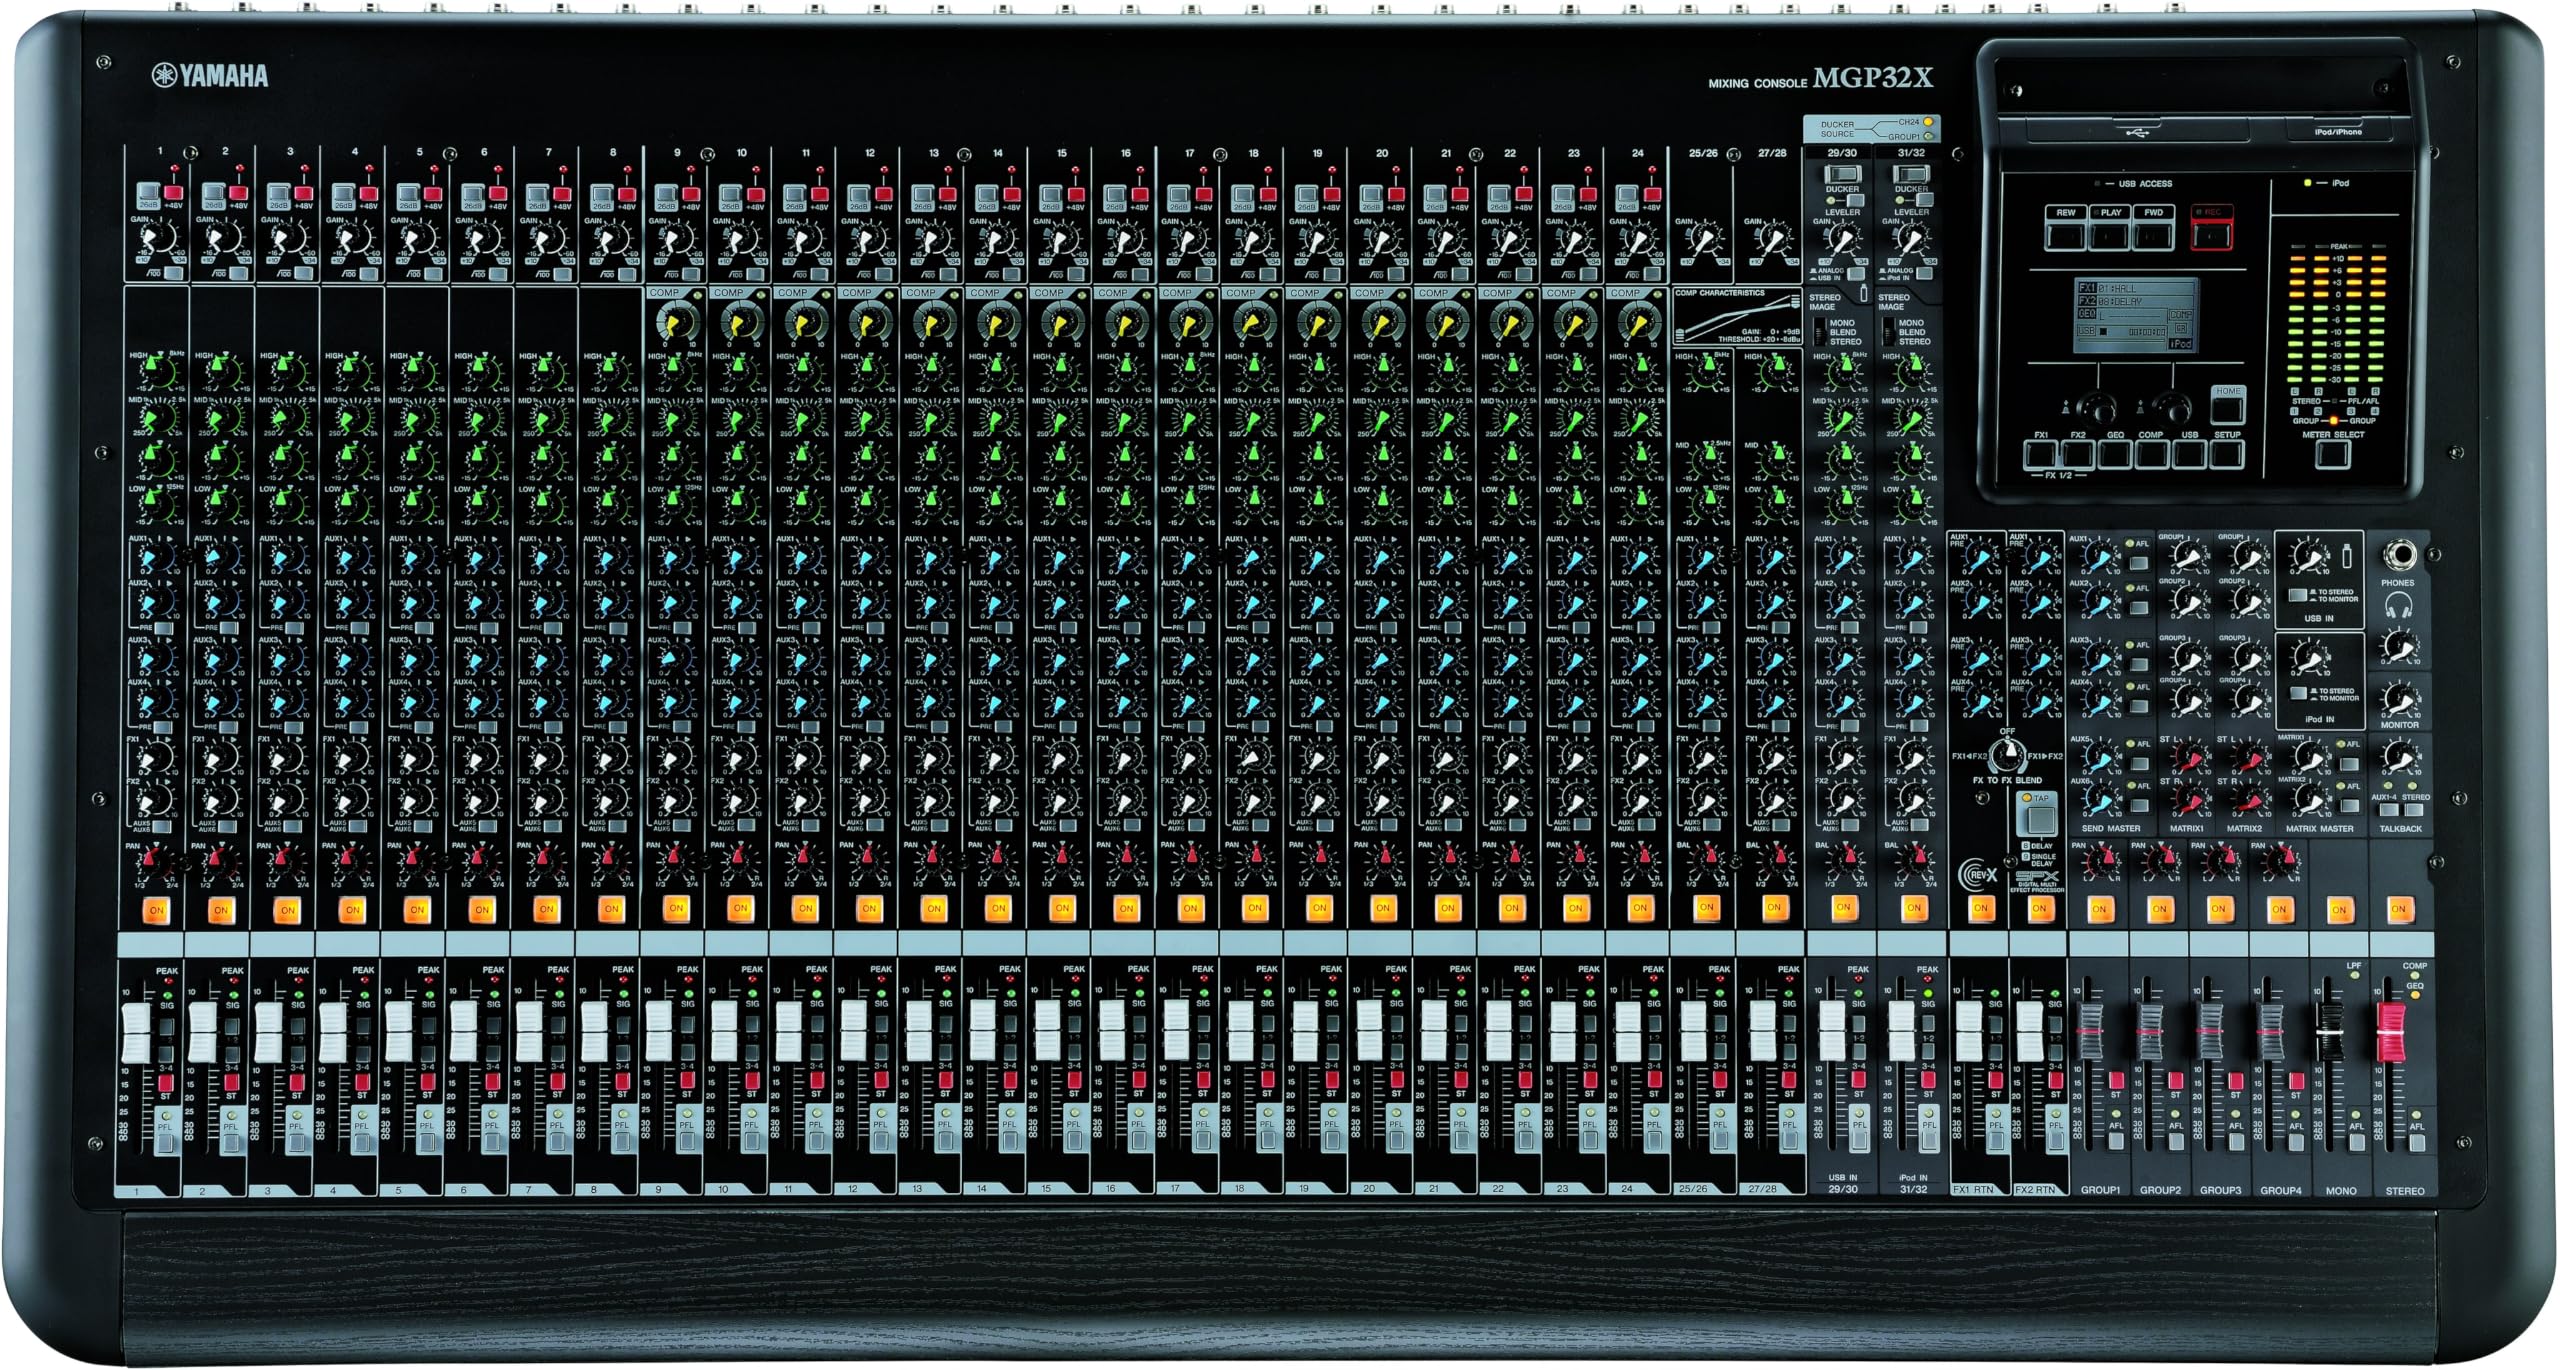Viewport: 2560px width, 1370px height.
Task: Switch USB IN to stereo/monitor selector
Action: [x=2298, y=595]
